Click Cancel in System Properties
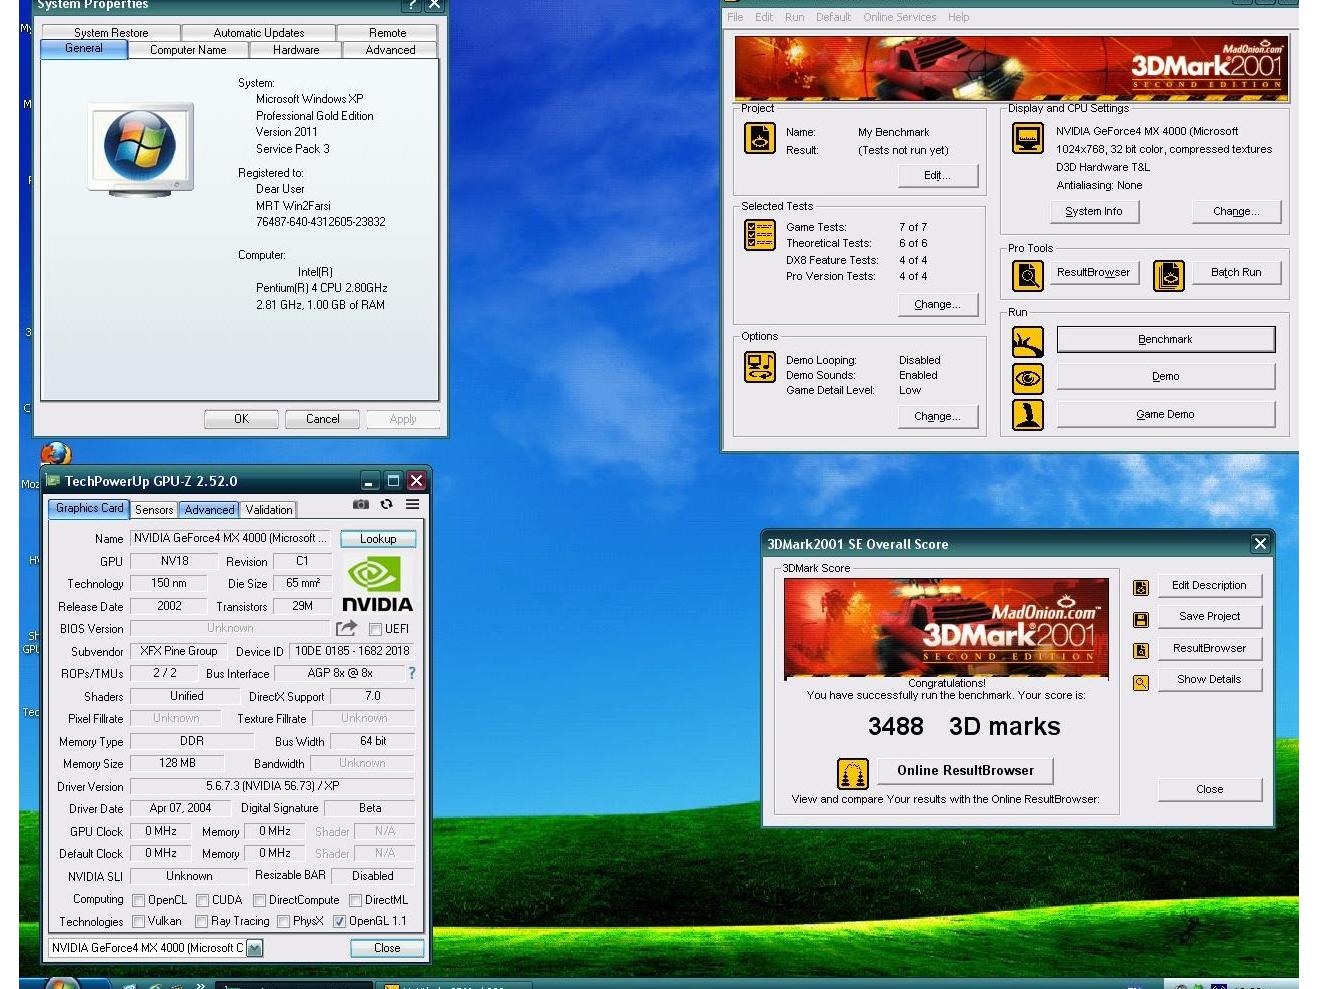This screenshot has width=1319, height=989. [x=322, y=419]
